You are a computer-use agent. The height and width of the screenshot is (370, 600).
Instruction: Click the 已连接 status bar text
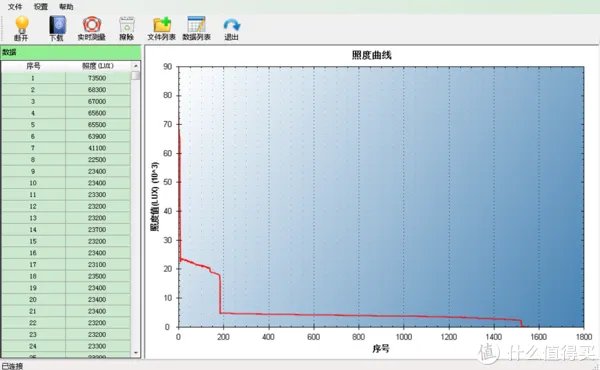click(13, 366)
